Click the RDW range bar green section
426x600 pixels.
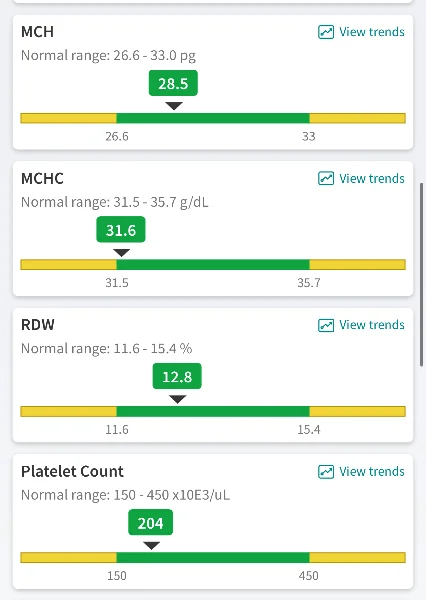point(213,411)
